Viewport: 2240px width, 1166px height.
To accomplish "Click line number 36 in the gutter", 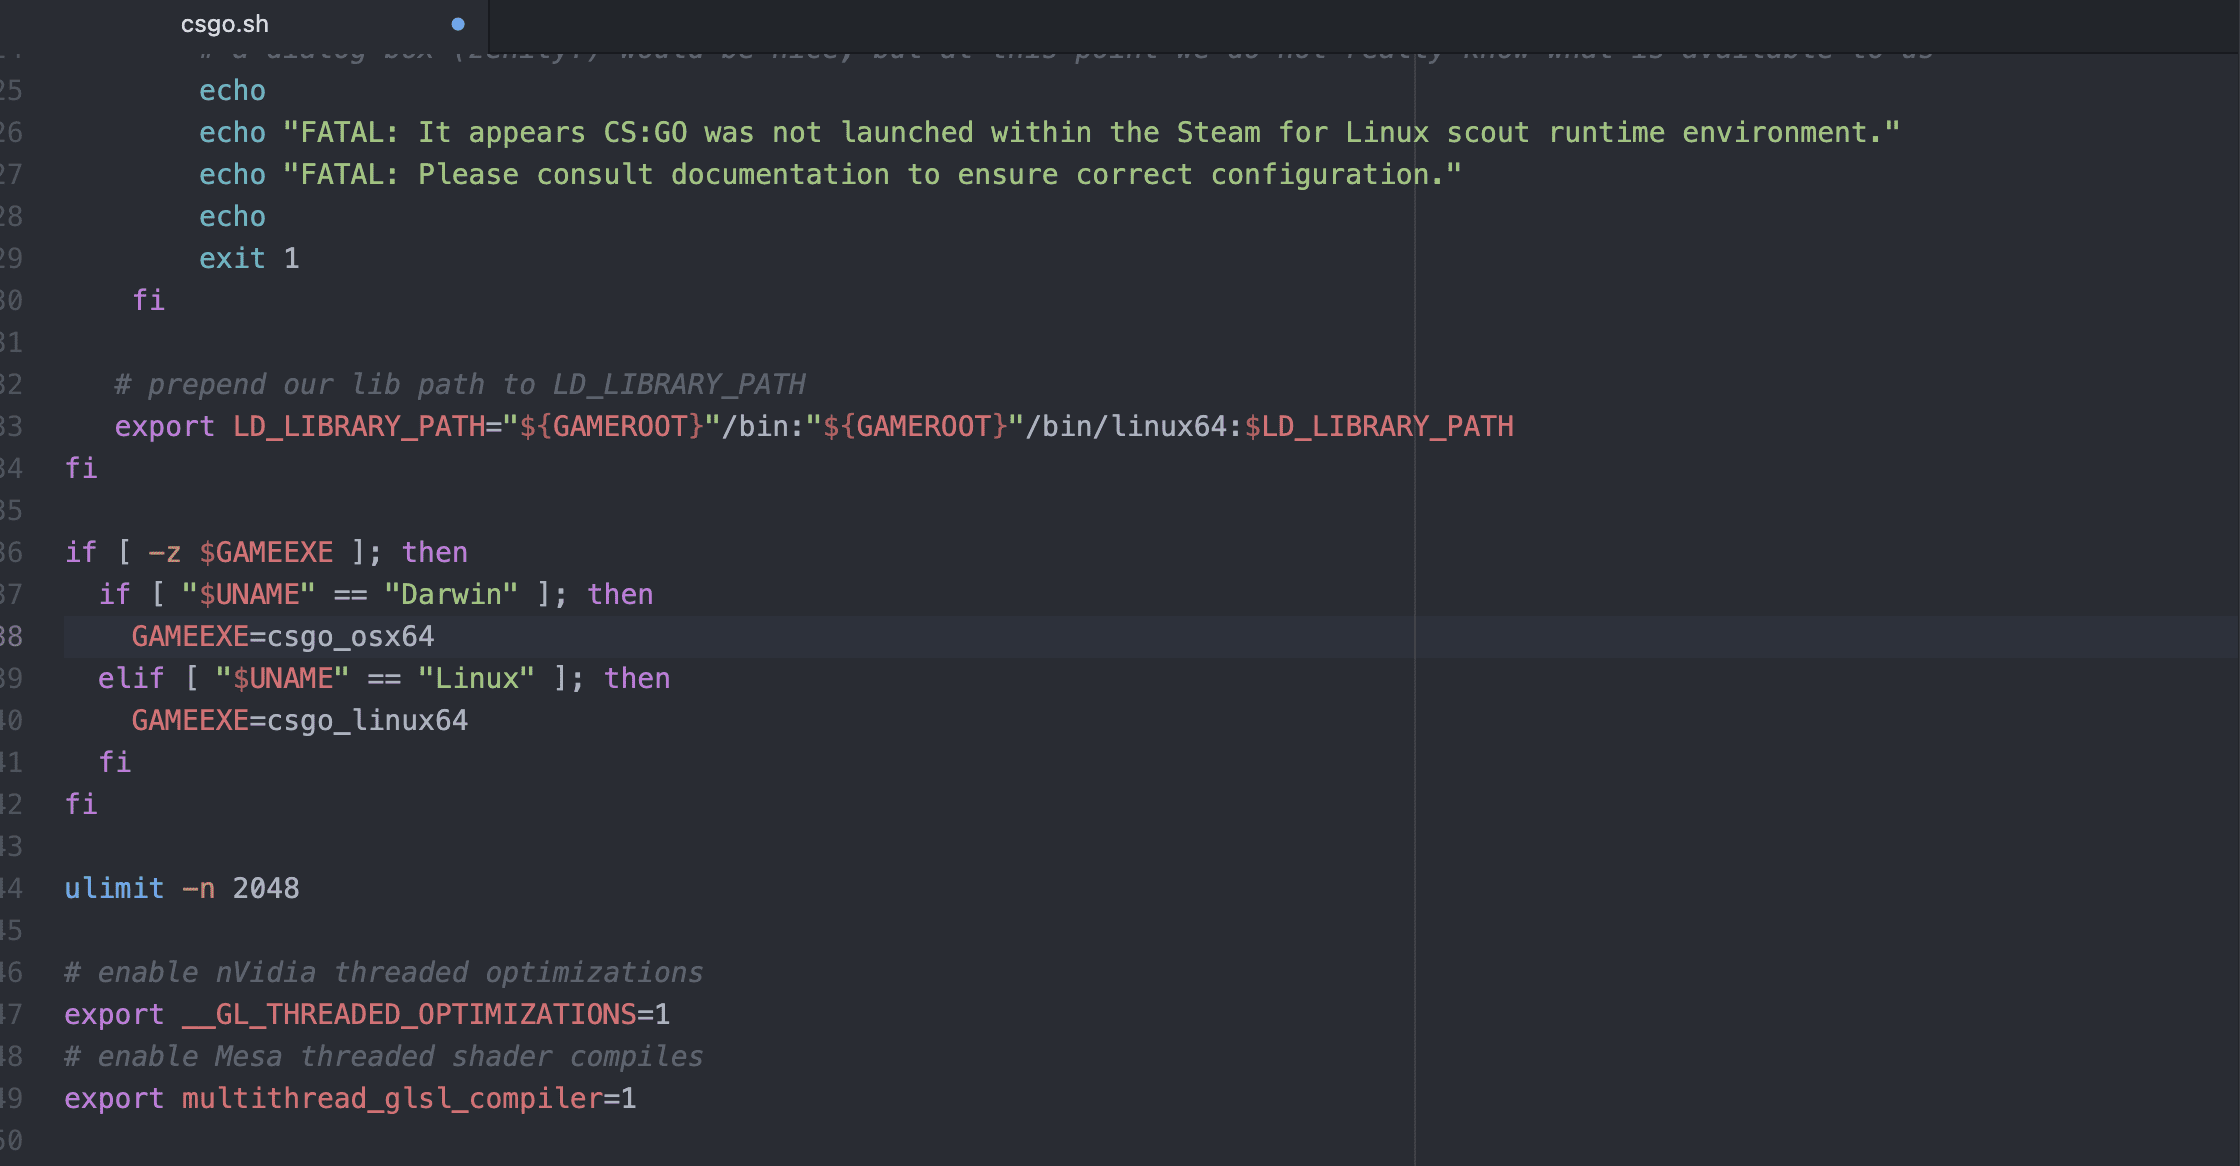I will click(x=11, y=553).
